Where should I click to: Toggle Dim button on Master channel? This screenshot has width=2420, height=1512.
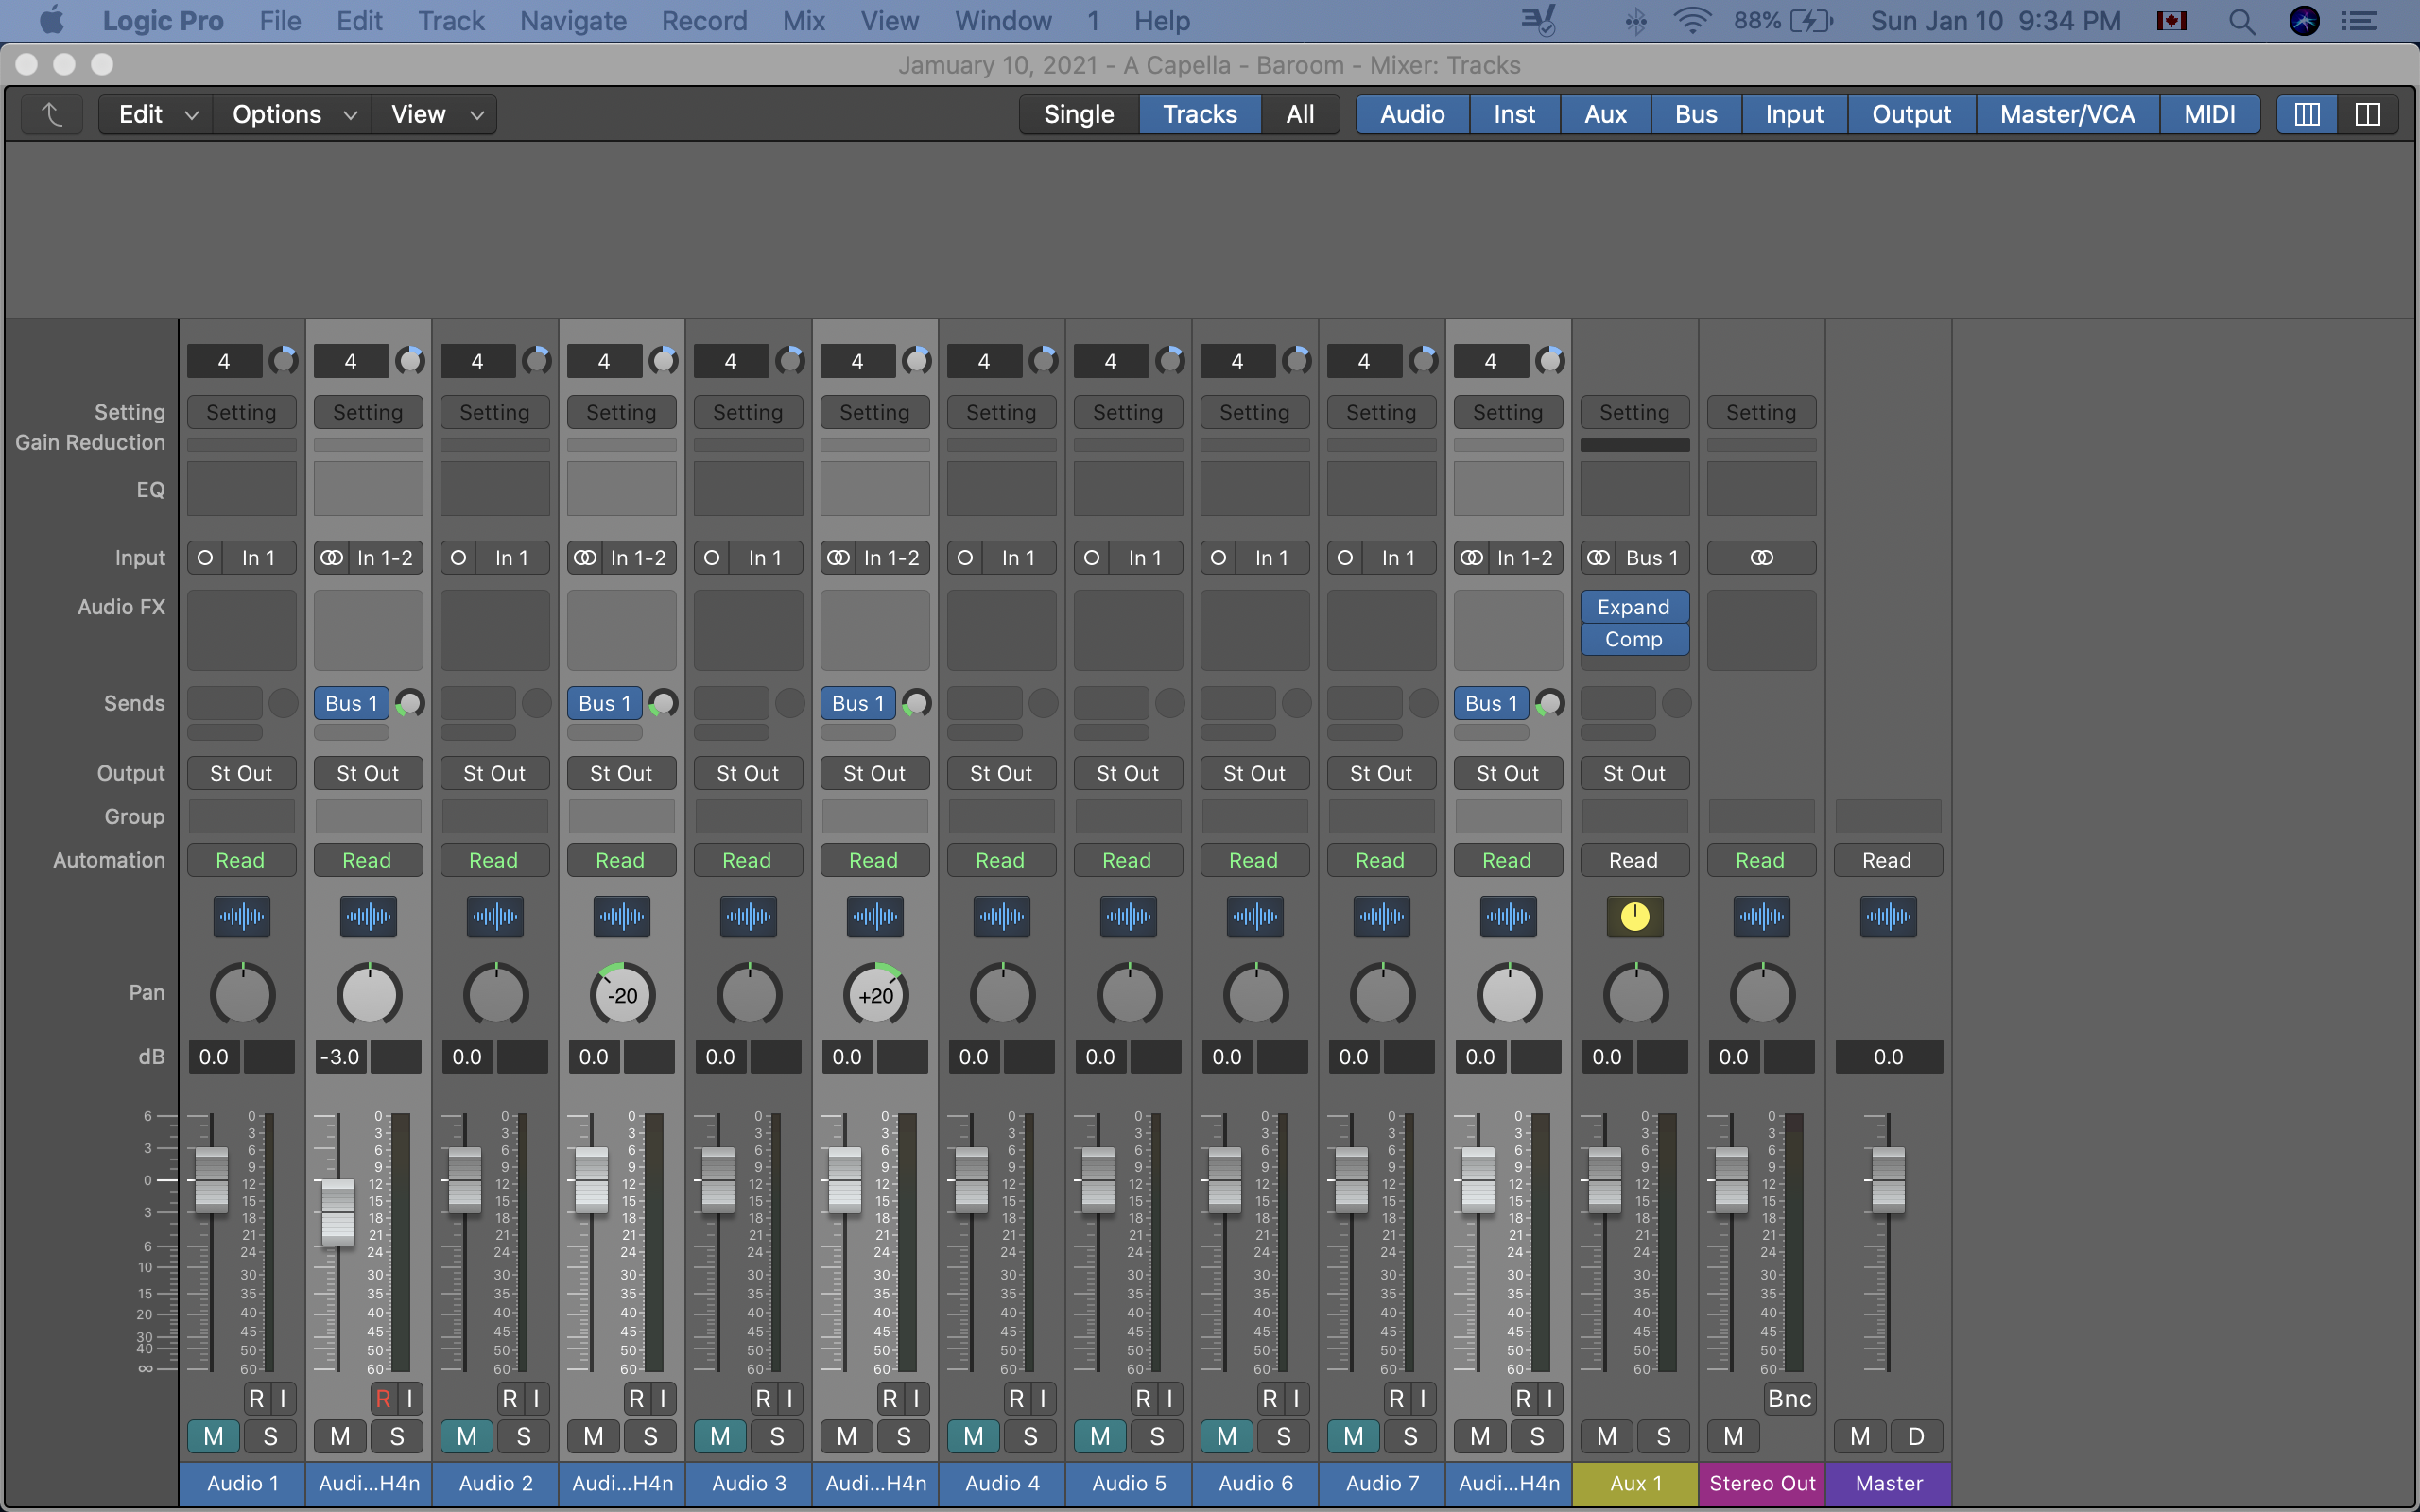point(1916,1436)
